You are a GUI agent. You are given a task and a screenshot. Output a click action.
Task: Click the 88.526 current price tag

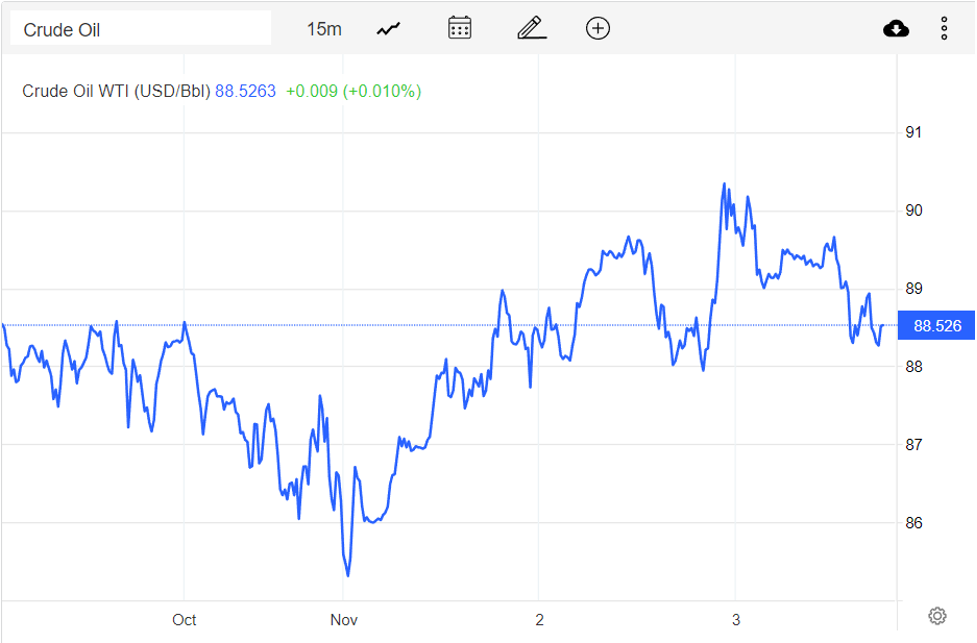click(x=937, y=326)
